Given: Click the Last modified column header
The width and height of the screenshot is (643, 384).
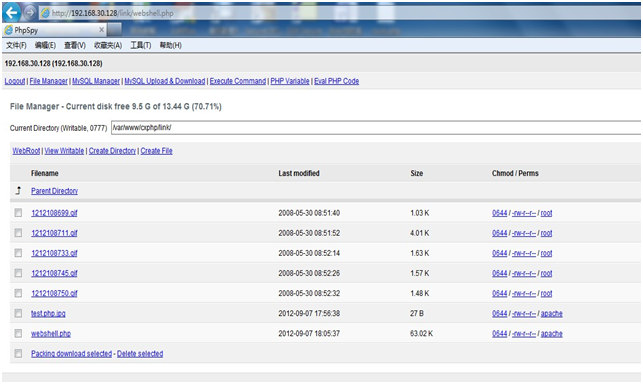Looking at the screenshot, I should pyautogui.click(x=299, y=173).
